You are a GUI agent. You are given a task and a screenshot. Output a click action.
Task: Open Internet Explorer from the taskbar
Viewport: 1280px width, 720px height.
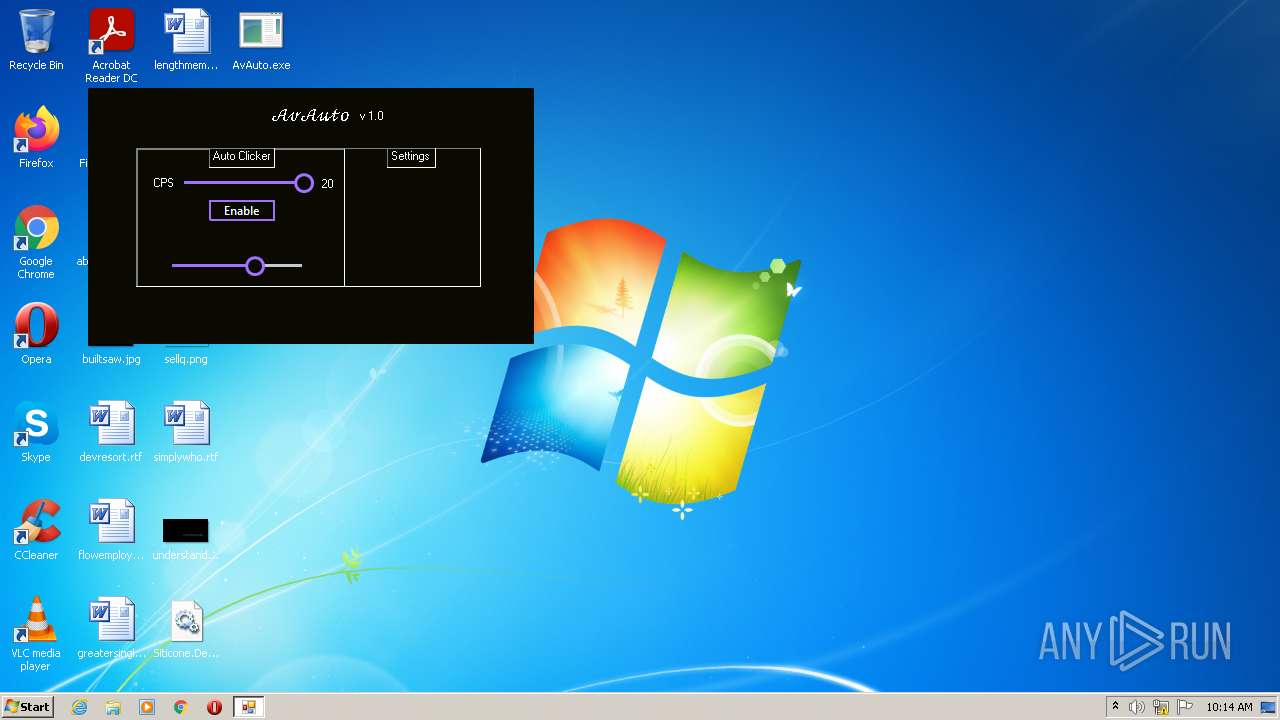pyautogui.click(x=79, y=707)
